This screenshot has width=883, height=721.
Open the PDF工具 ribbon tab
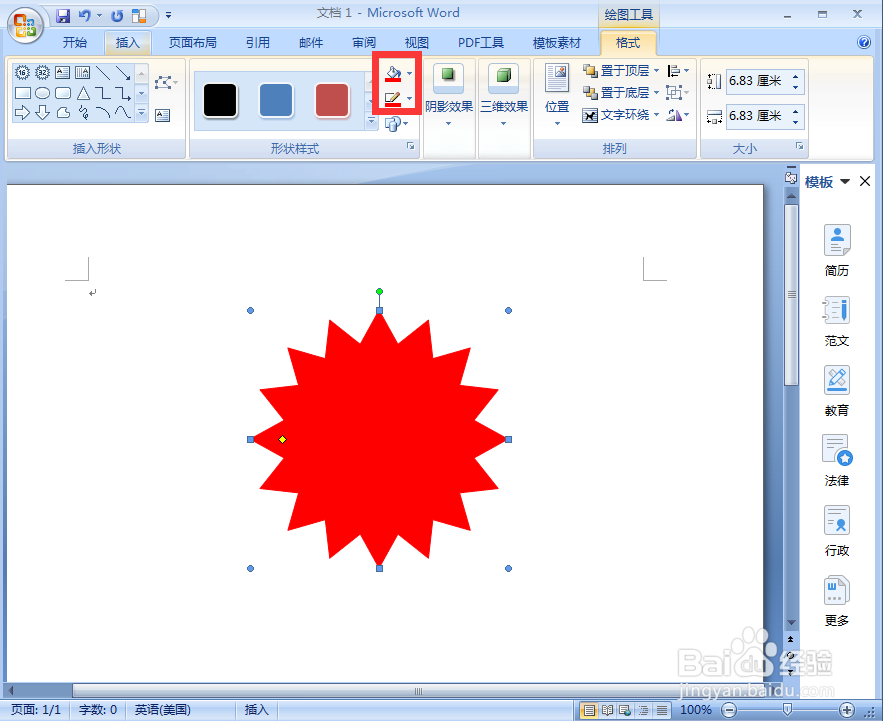(480, 43)
